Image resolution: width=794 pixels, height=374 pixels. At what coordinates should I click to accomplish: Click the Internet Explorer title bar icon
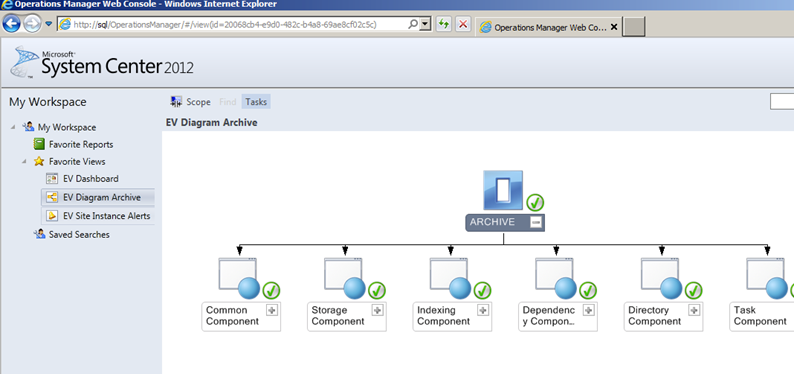7,5
